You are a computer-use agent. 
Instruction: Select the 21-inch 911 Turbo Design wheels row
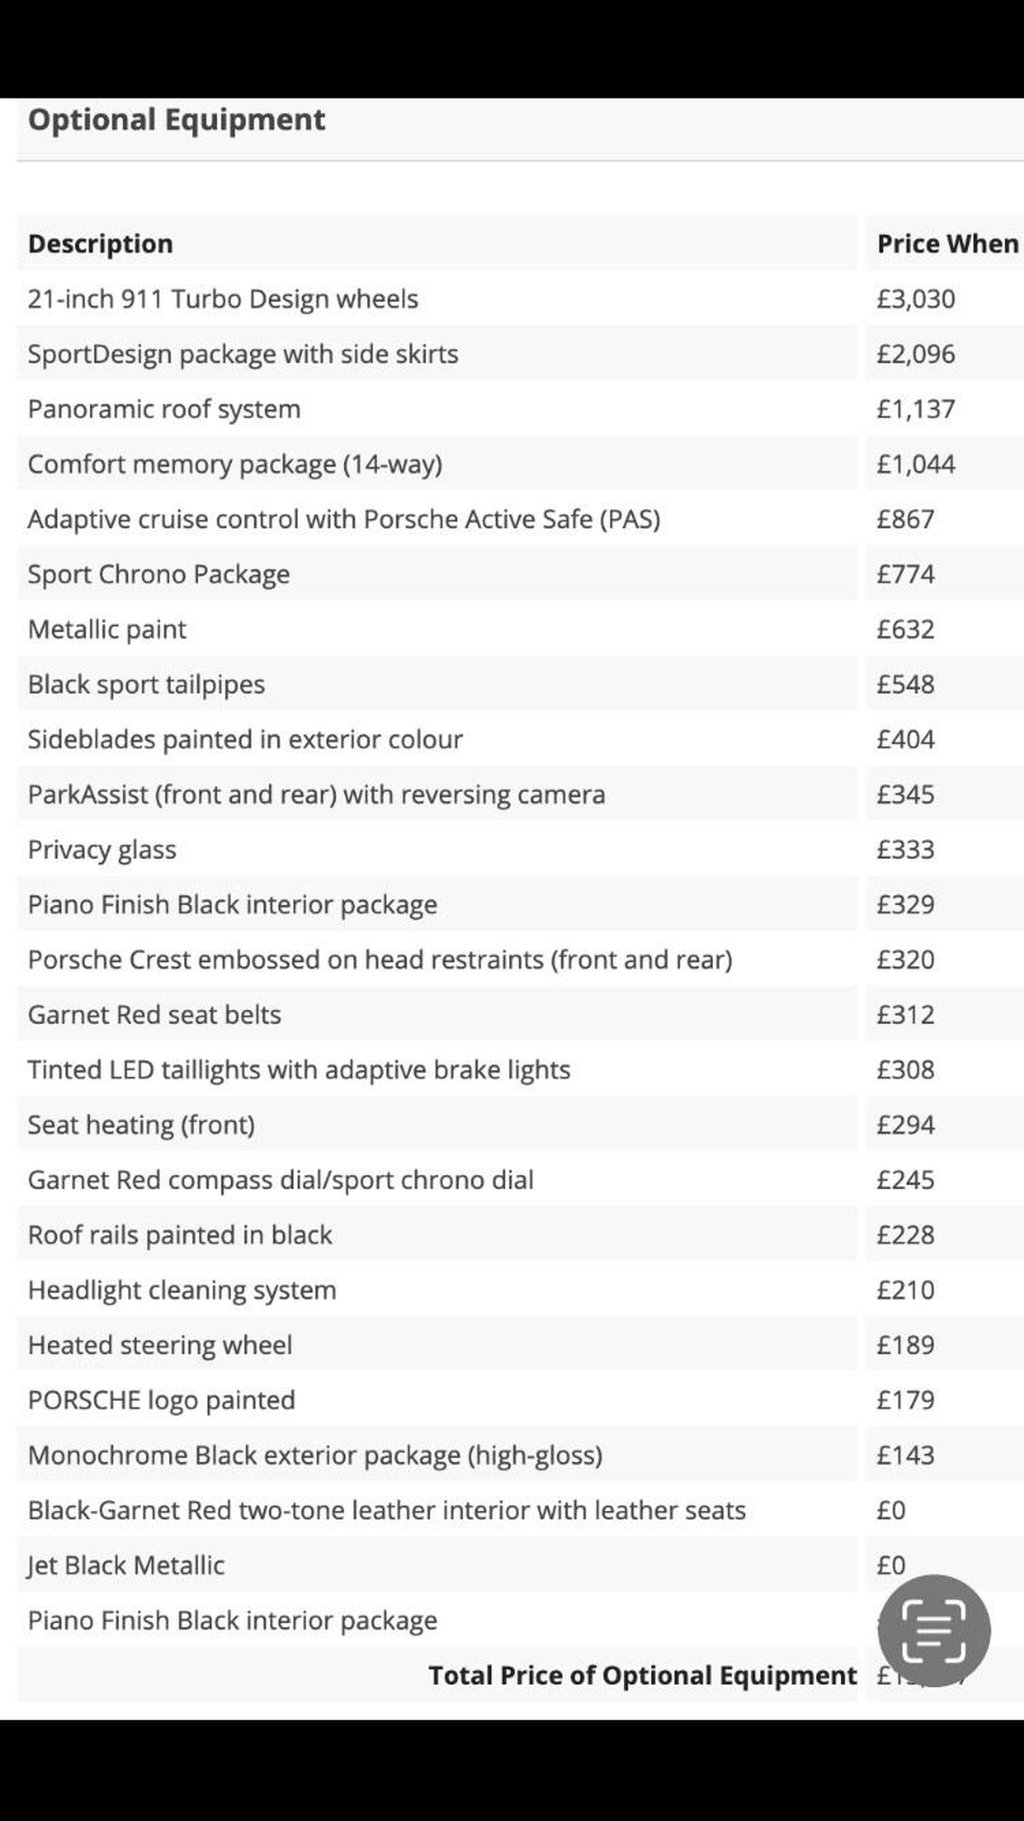tap(520, 299)
